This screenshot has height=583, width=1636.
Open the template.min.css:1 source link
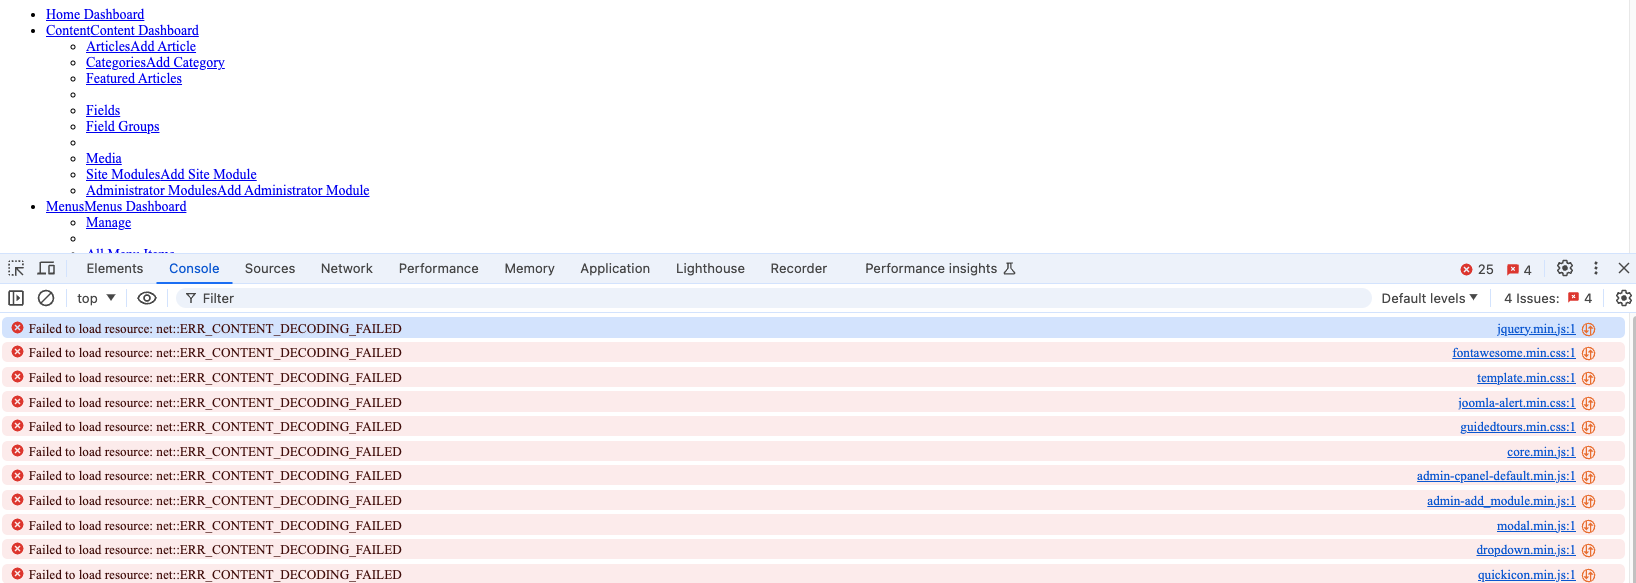[1526, 378]
